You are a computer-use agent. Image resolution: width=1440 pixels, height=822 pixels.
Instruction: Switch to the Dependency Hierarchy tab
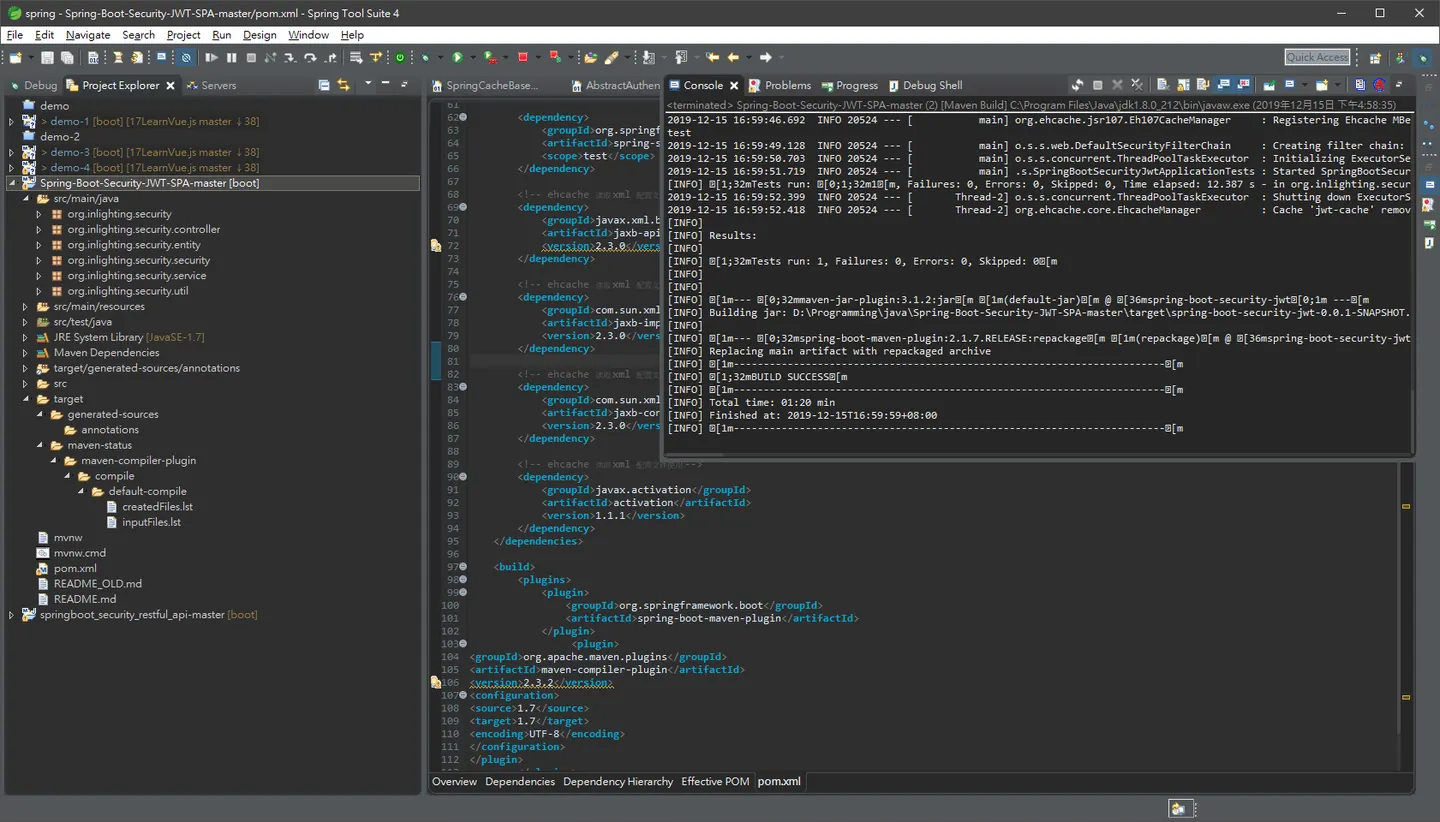618,781
